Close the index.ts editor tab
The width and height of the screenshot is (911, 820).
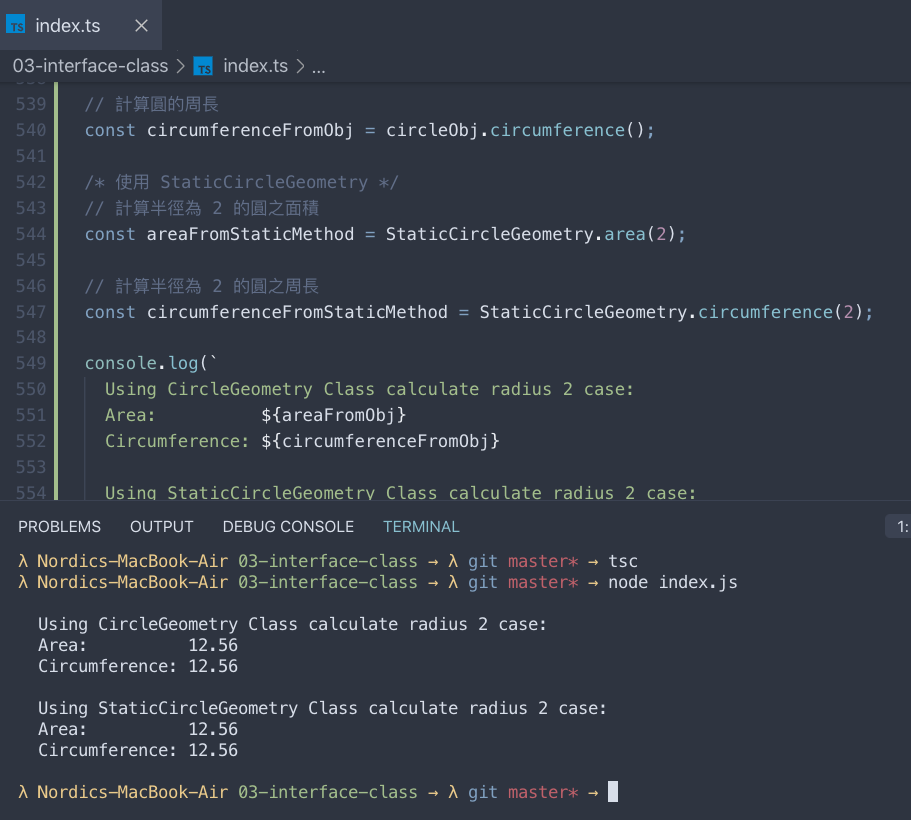(x=141, y=26)
